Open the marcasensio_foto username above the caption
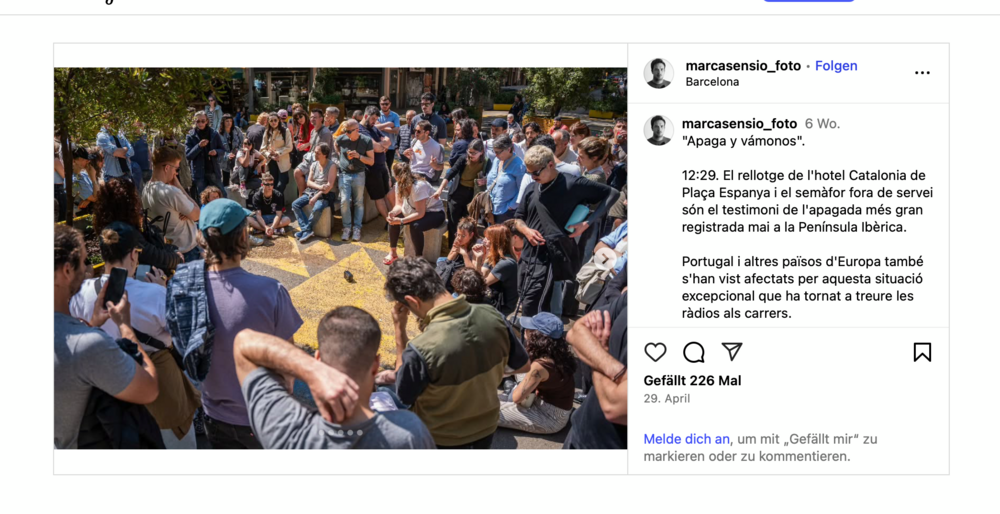The width and height of the screenshot is (1000, 514). (x=739, y=124)
